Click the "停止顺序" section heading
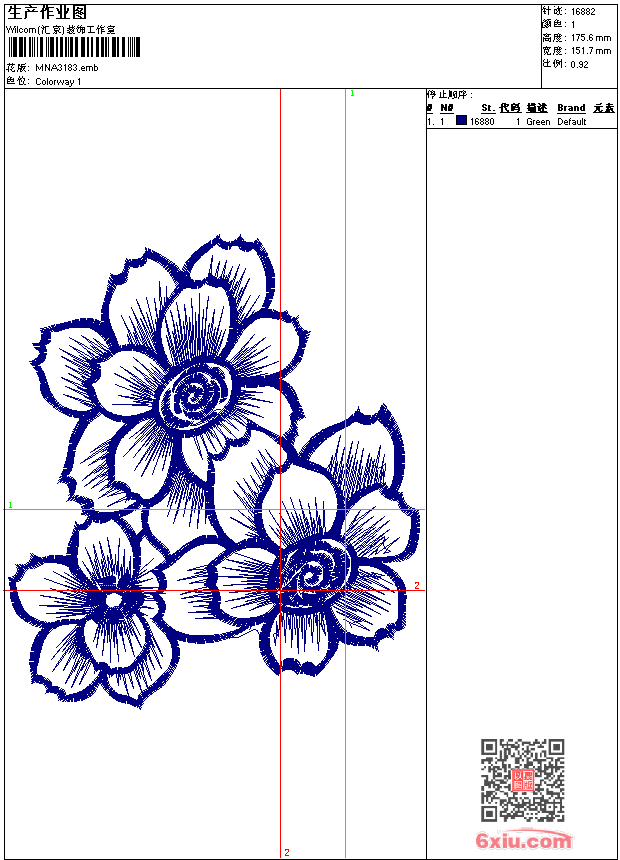The width and height of the screenshot is (620, 860). click(x=449, y=95)
